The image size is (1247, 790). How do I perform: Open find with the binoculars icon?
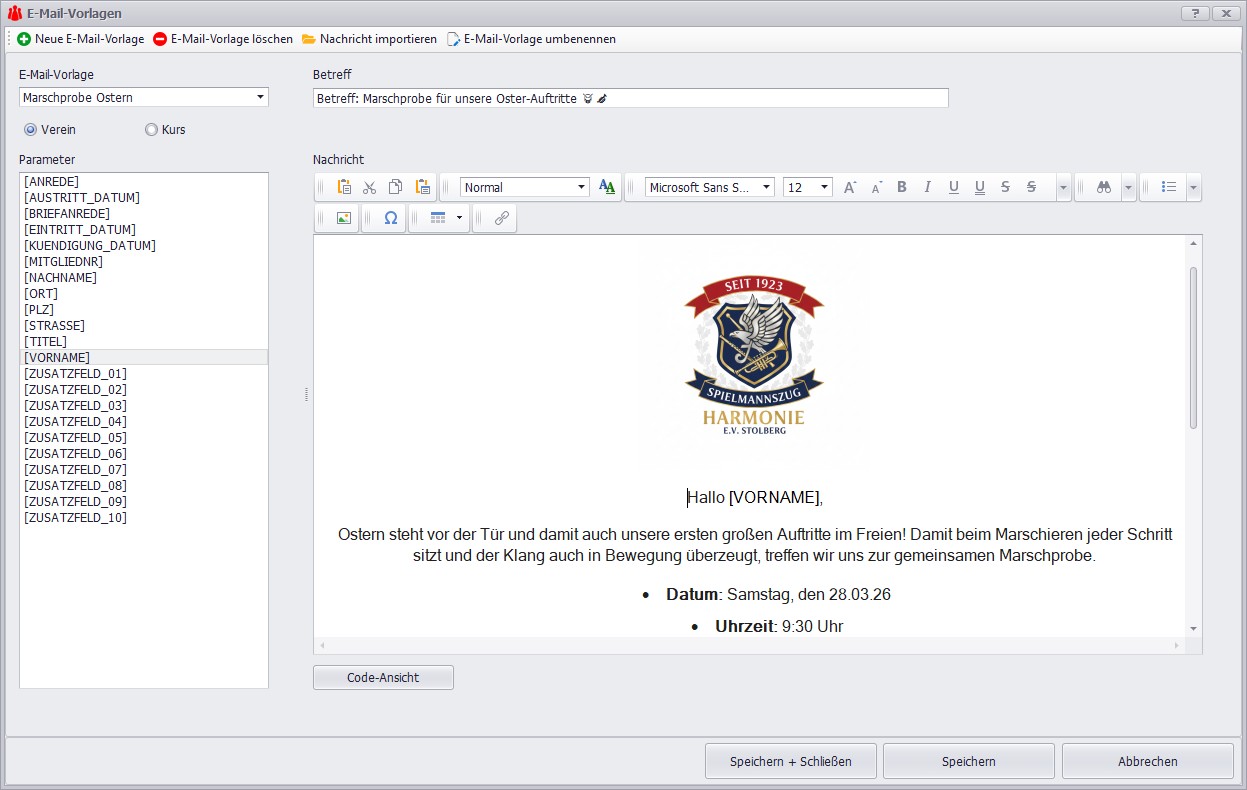(x=1104, y=187)
